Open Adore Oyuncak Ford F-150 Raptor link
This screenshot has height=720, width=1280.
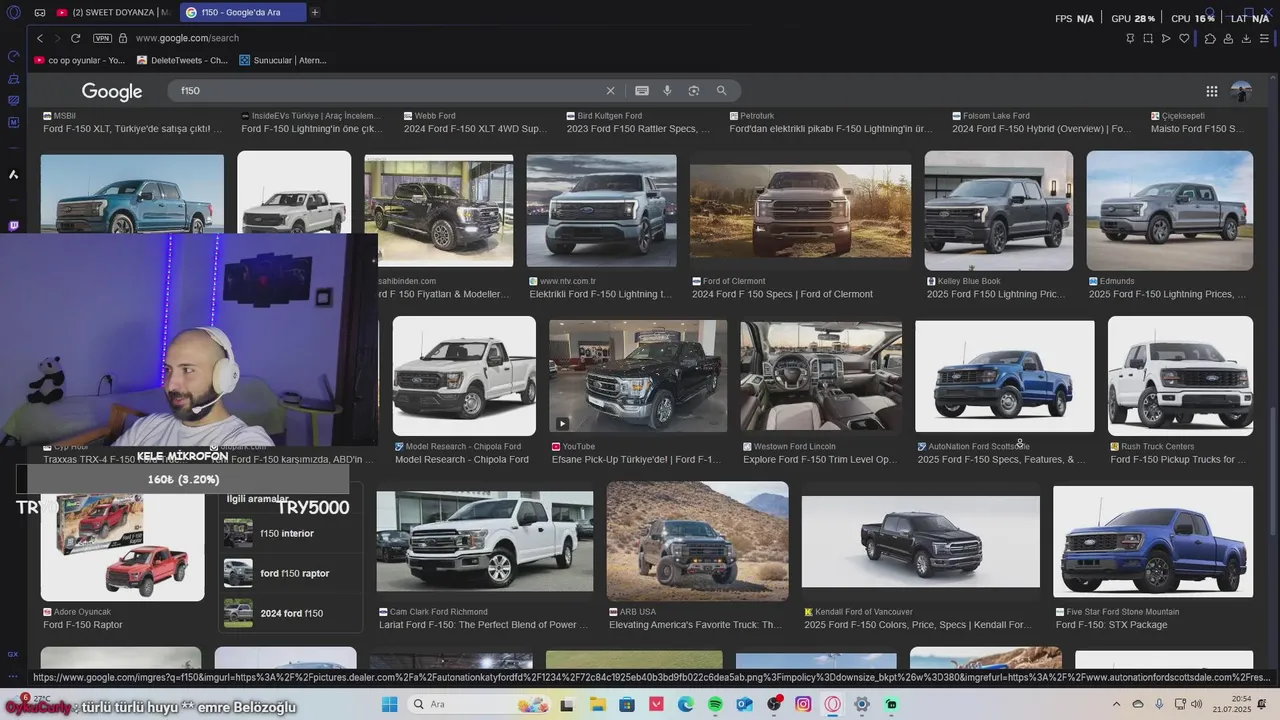[x=83, y=625]
